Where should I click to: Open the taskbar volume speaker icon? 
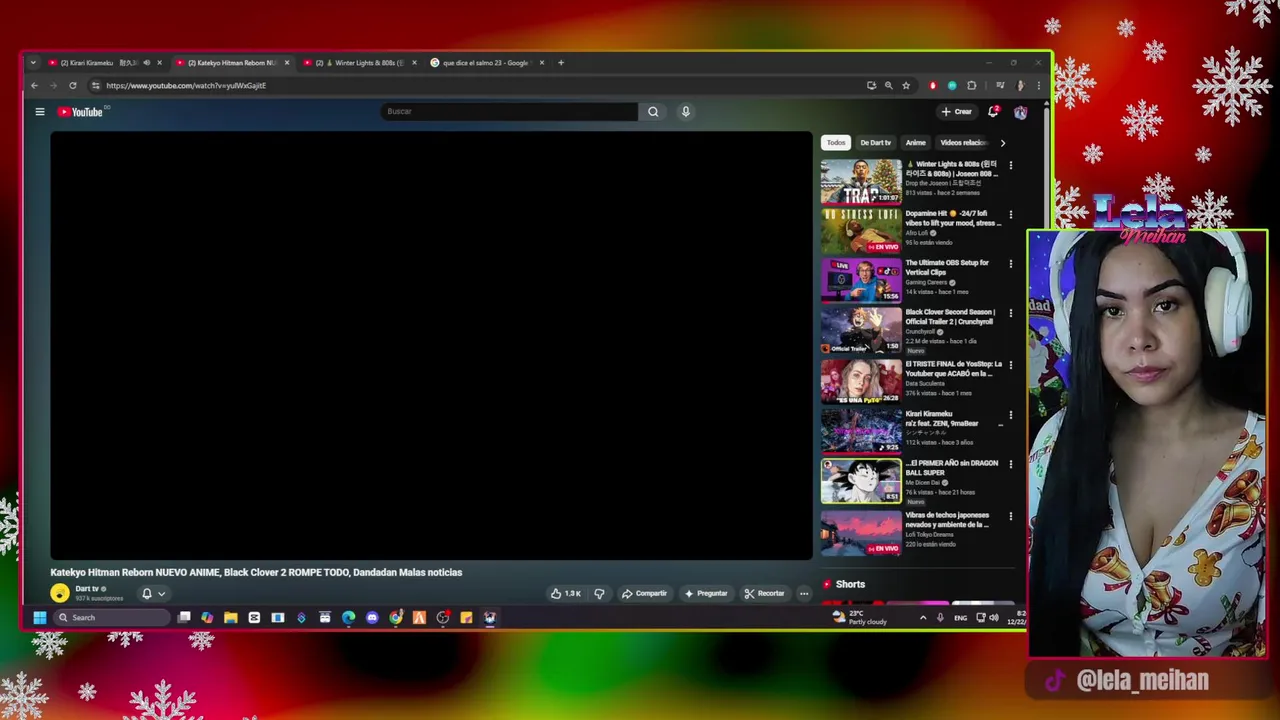coord(993,618)
